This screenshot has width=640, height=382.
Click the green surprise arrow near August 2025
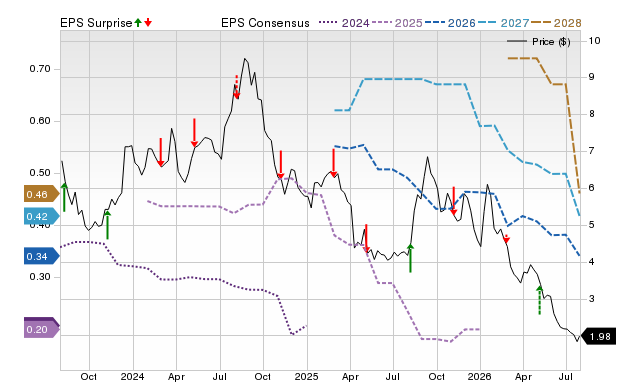(411, 258)
